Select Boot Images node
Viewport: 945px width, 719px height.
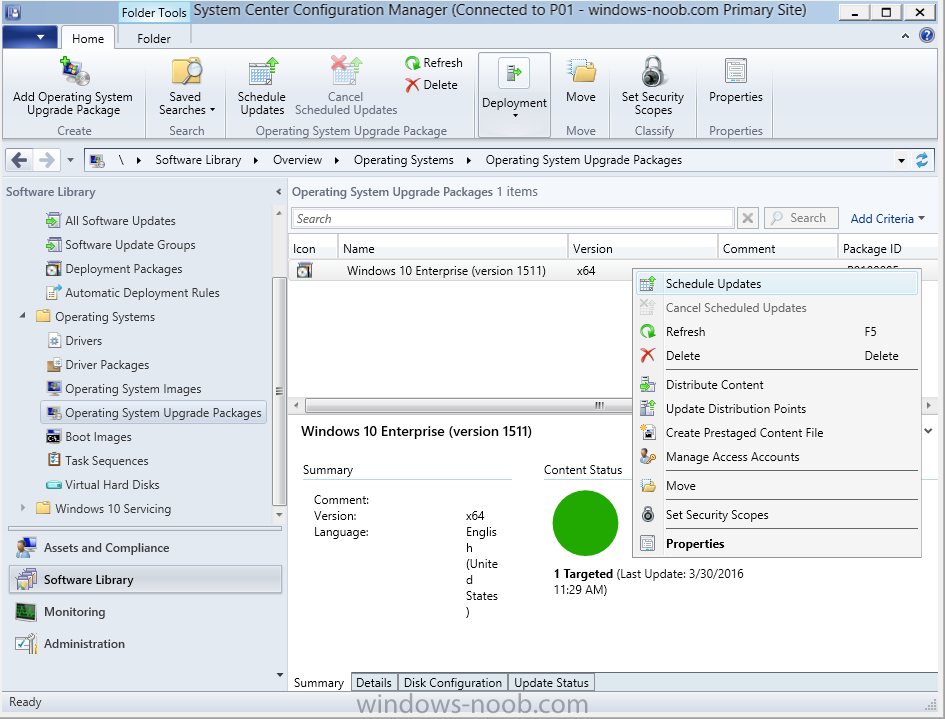pyautogui.click(x=89, y=437)
